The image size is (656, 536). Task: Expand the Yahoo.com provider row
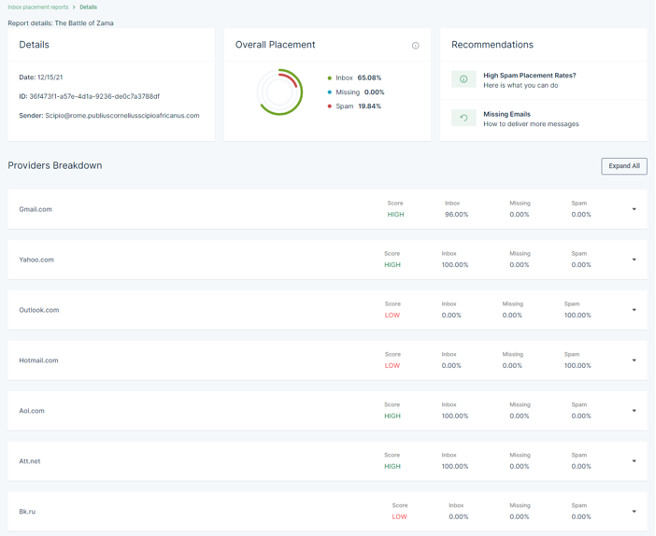(634, 259)
